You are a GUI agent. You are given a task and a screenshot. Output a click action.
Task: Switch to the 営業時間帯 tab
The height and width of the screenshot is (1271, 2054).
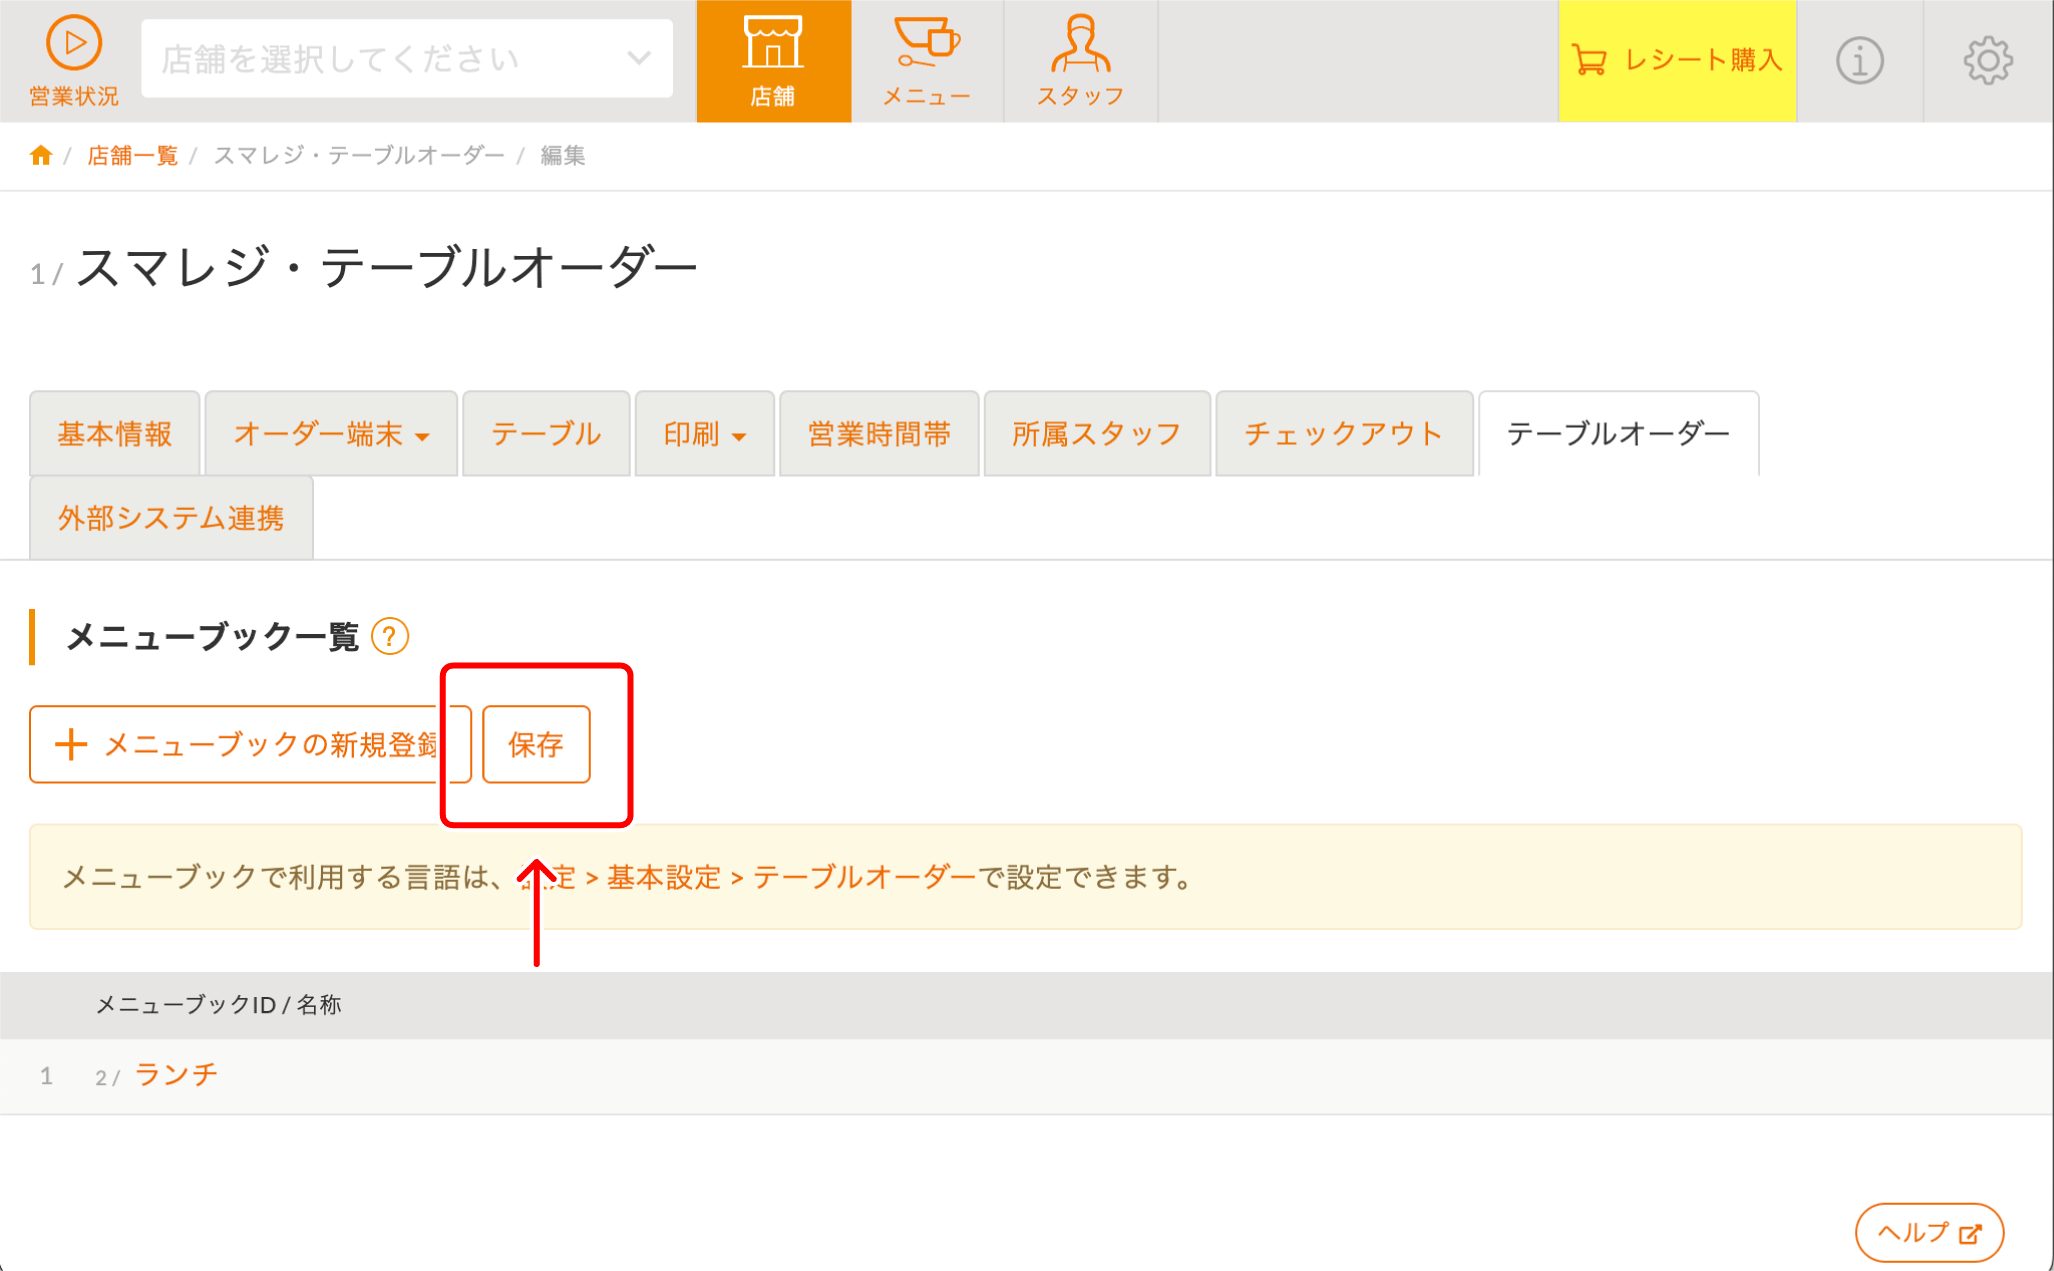pyautogui.click(x=879, y=434)
